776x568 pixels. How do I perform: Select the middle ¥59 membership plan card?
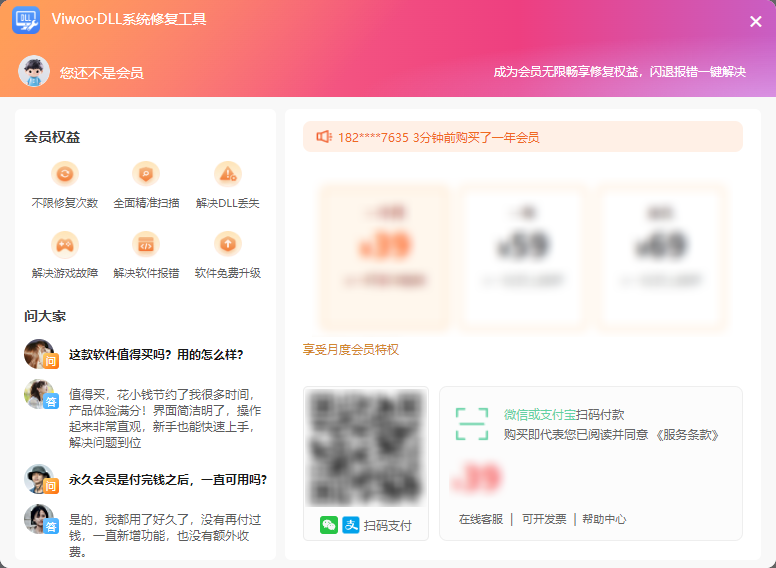(x=523, y=256)
